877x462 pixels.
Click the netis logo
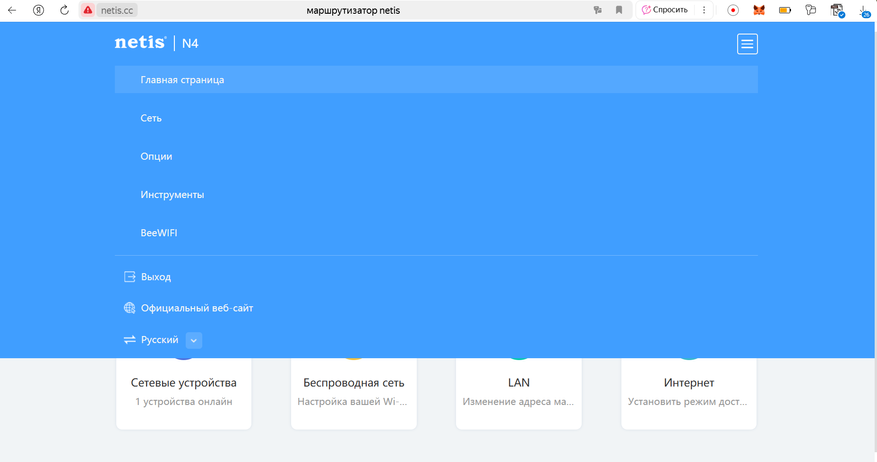(140, 43)
